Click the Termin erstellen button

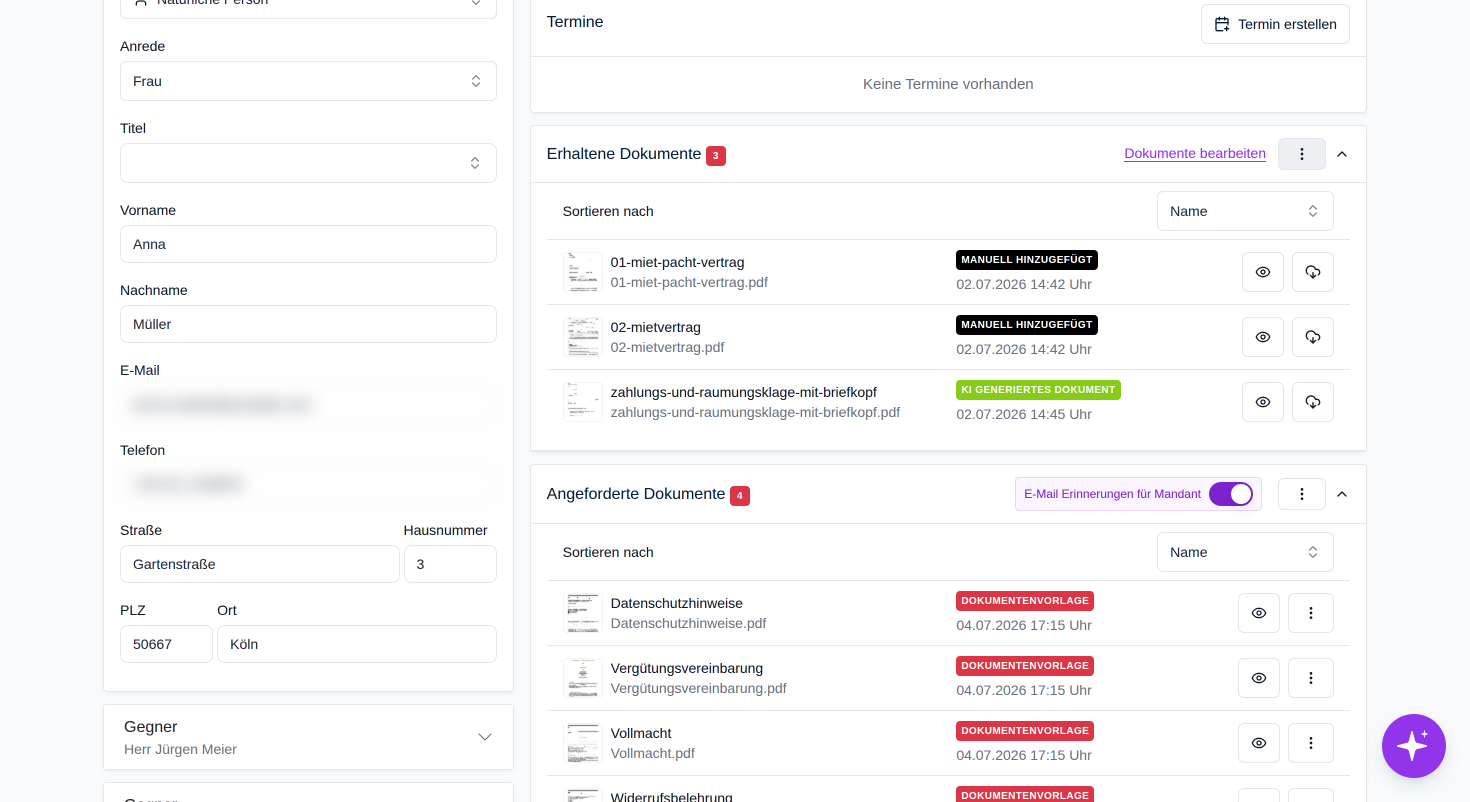(x=1275, y=24)
